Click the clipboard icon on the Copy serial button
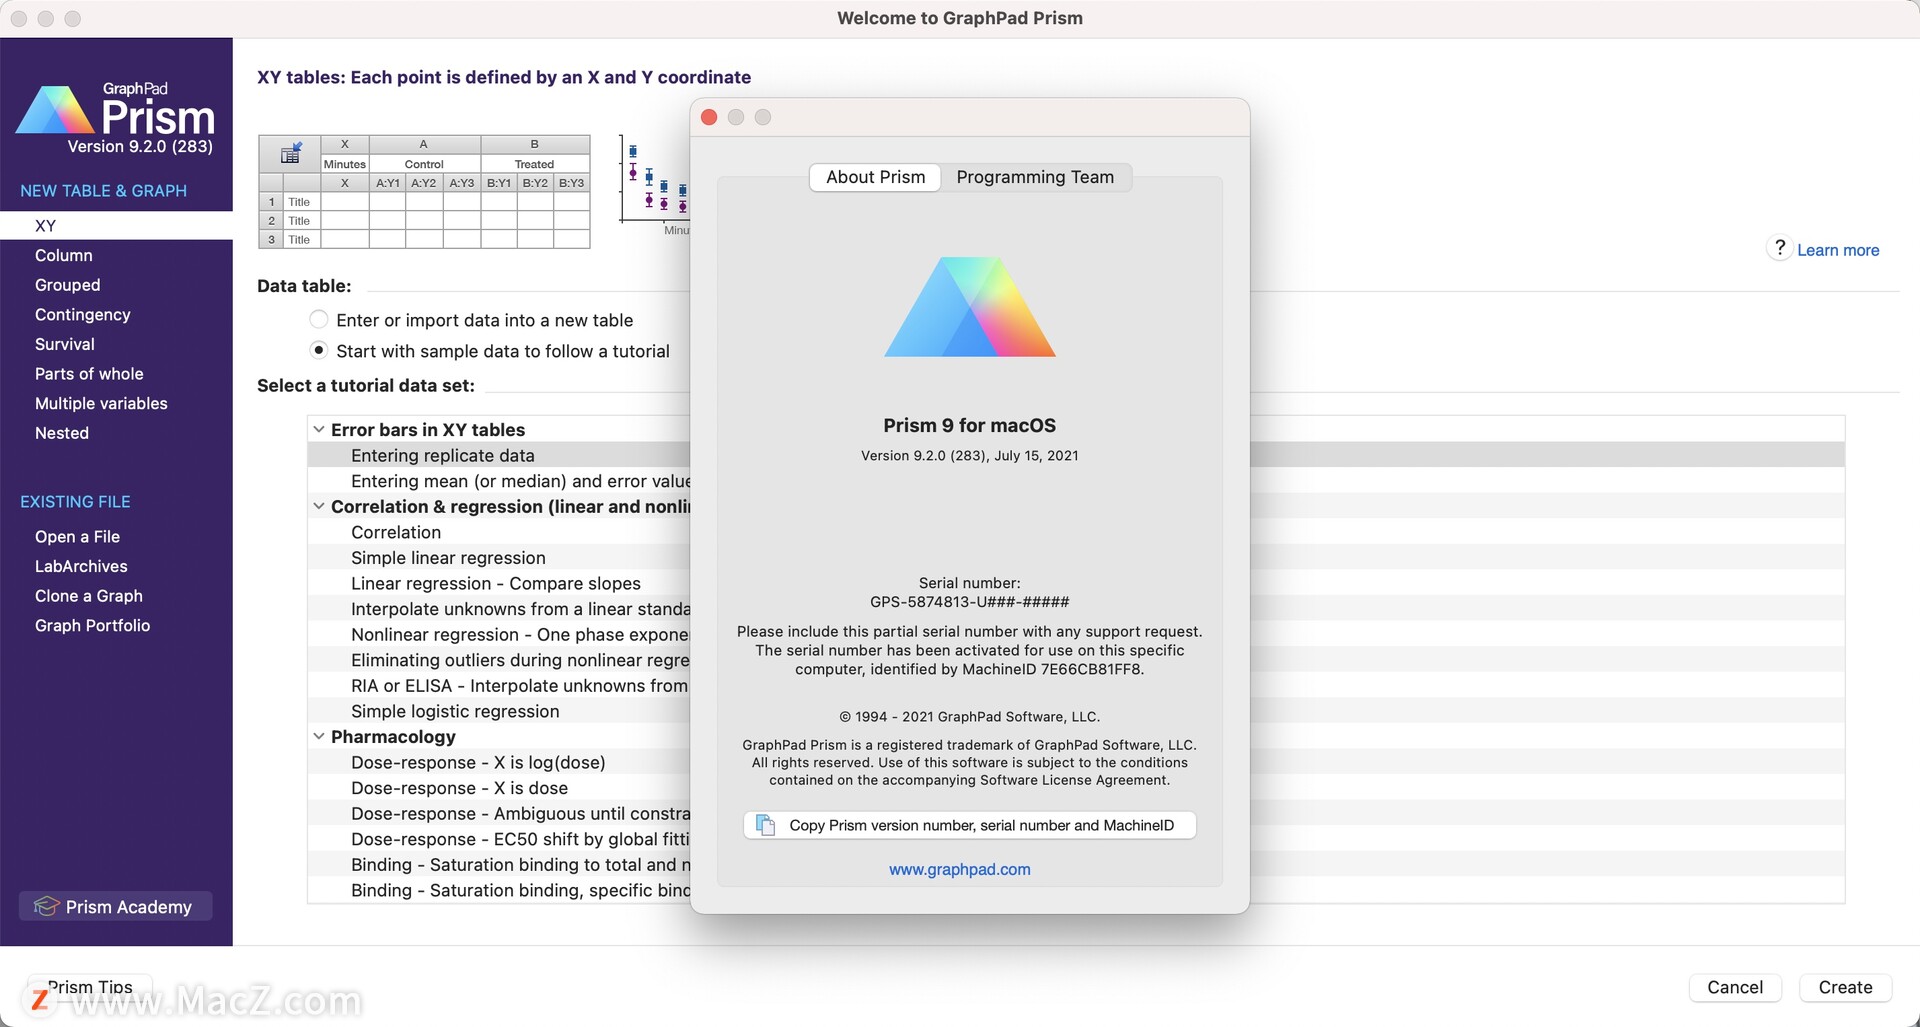 pyautogui.click(x=765, y=824)
